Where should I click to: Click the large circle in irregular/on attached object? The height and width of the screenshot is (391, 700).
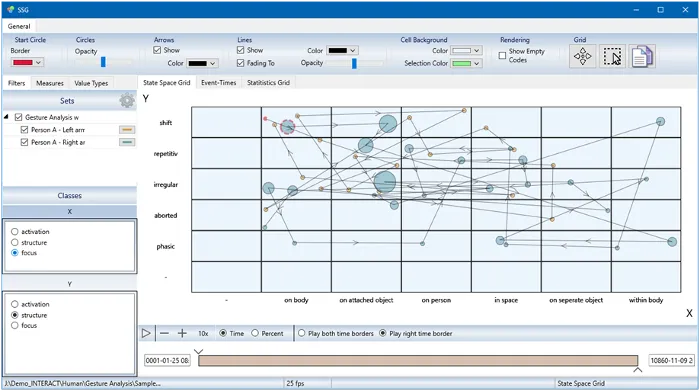pyautogui.click(x=385, y=182)
